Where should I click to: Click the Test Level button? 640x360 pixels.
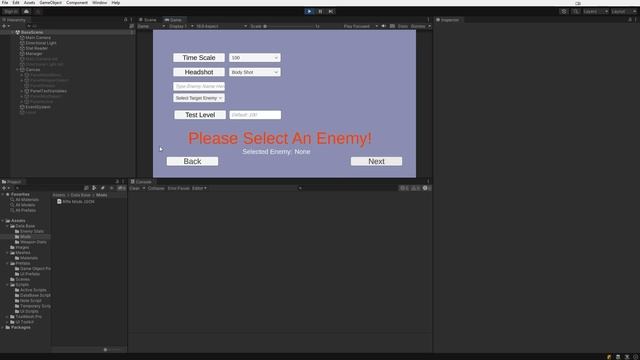click(x=200, y=115)
